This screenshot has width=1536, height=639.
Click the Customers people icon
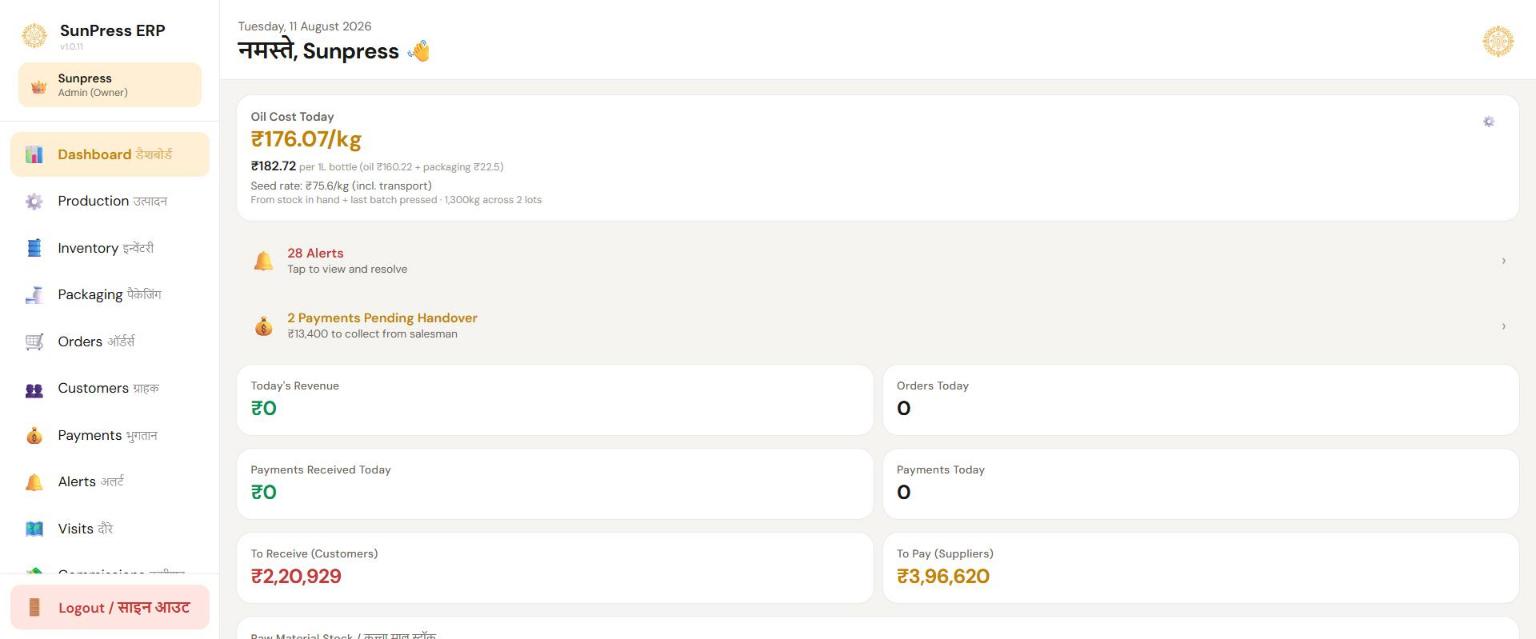pyautogui.click(x=34, y=389)
